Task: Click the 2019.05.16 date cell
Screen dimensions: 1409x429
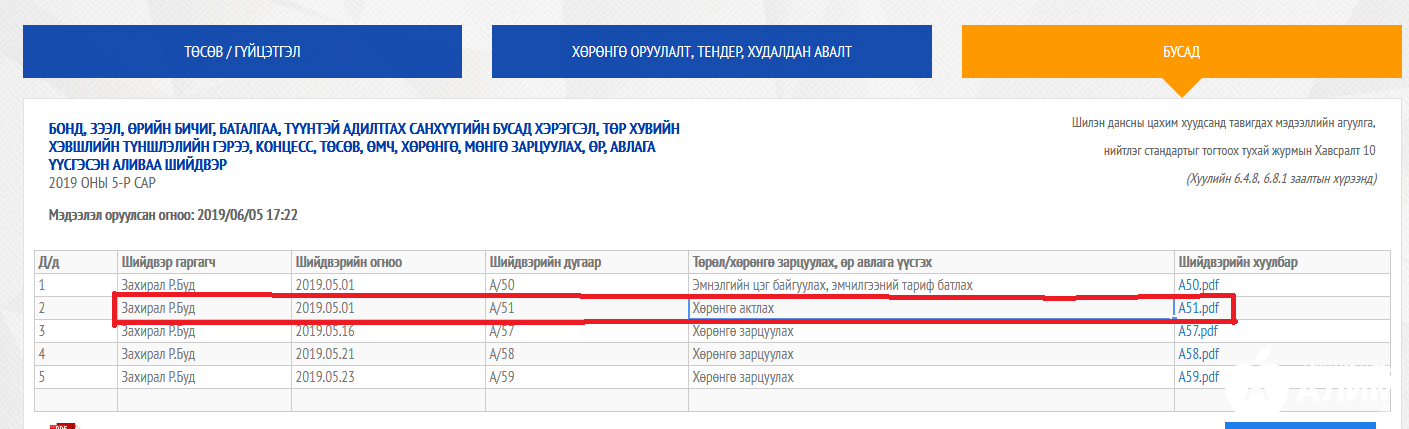Action: 325,331
